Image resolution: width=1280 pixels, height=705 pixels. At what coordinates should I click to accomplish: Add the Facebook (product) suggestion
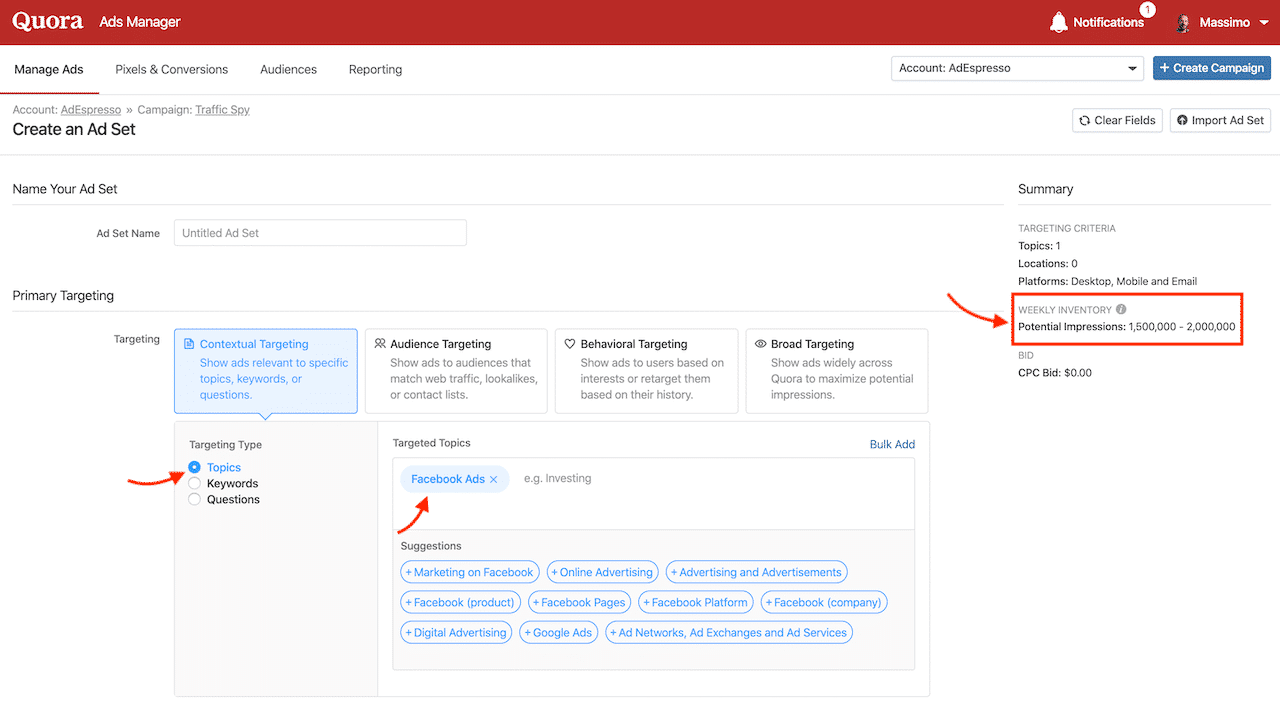pos(461,603)
